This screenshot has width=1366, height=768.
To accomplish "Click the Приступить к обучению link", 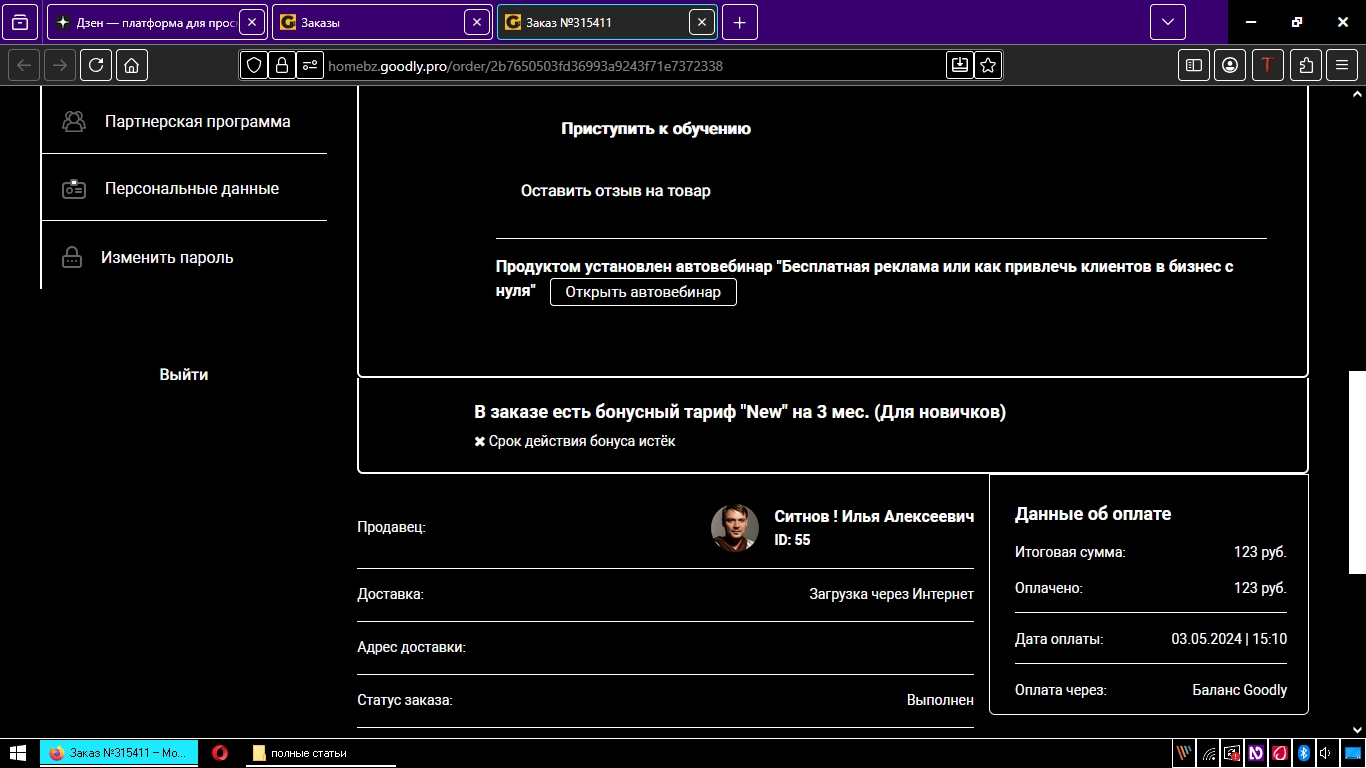I will [x=655, y=129].
